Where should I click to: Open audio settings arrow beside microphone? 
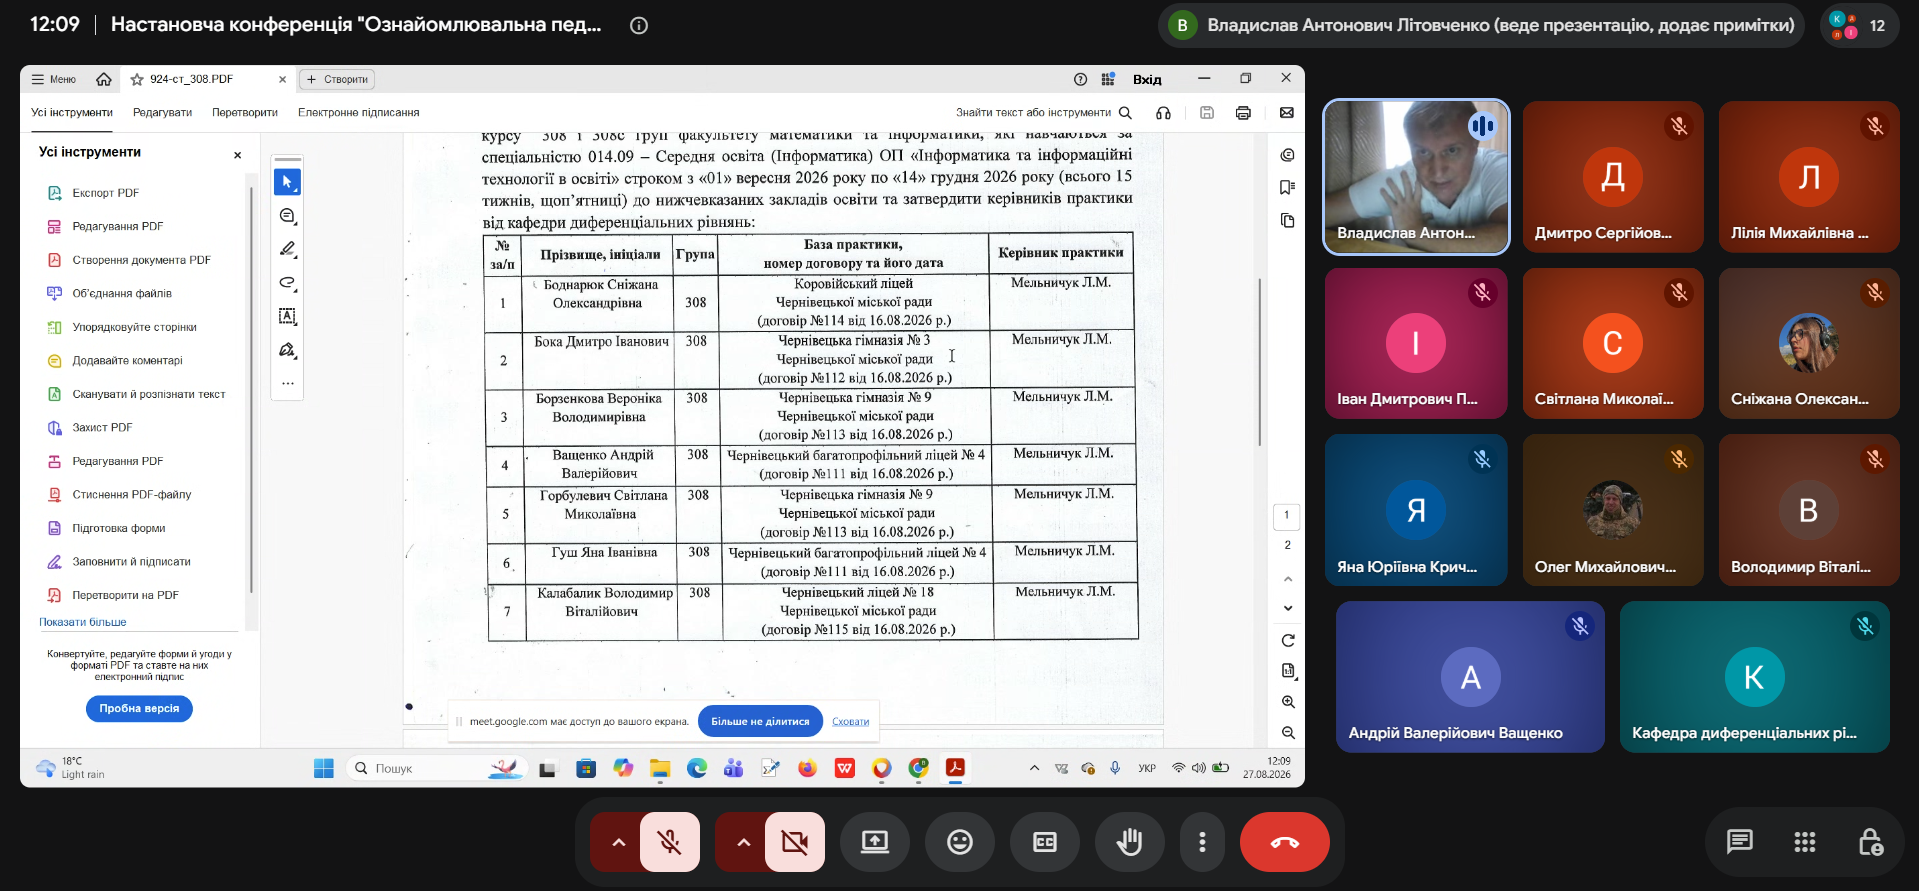click(618, 842)
